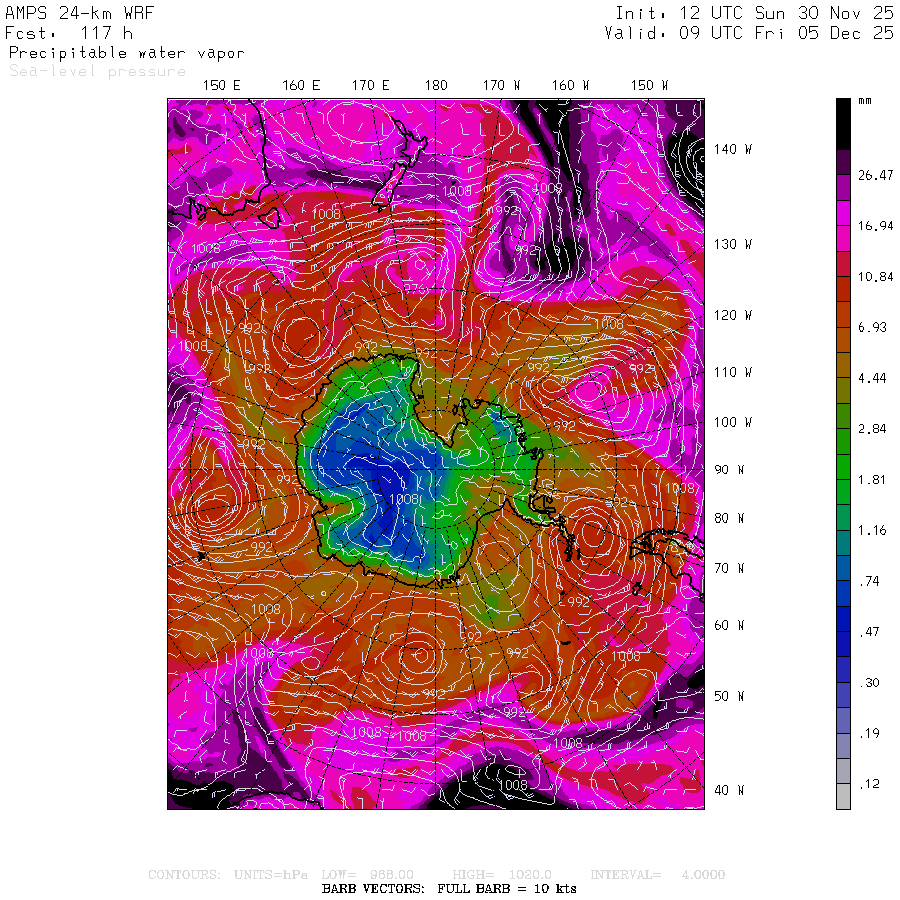Screen dimensions: 900x900
Task: Click the light gray swatch at color bar bottom
Action: (843, 797)
